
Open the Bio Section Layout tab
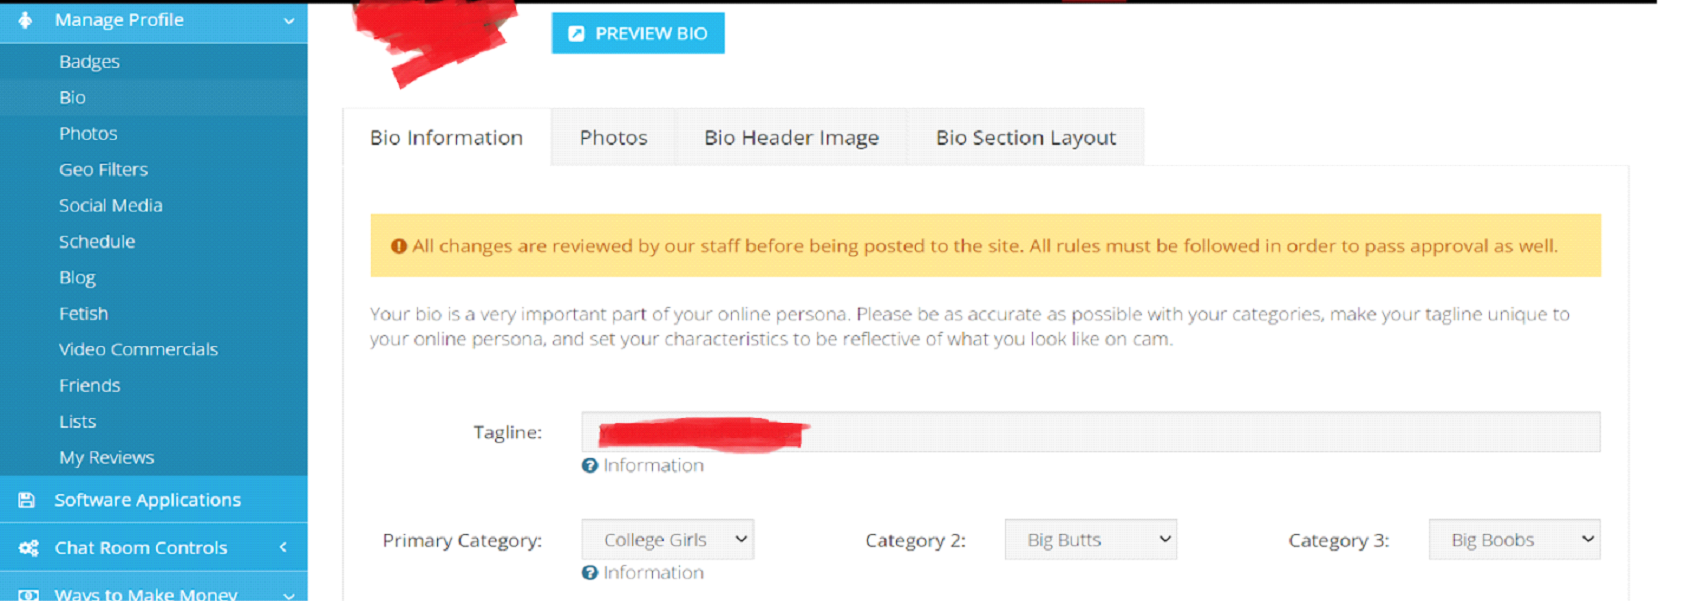pyautogui.click(x=1025, y=138)
